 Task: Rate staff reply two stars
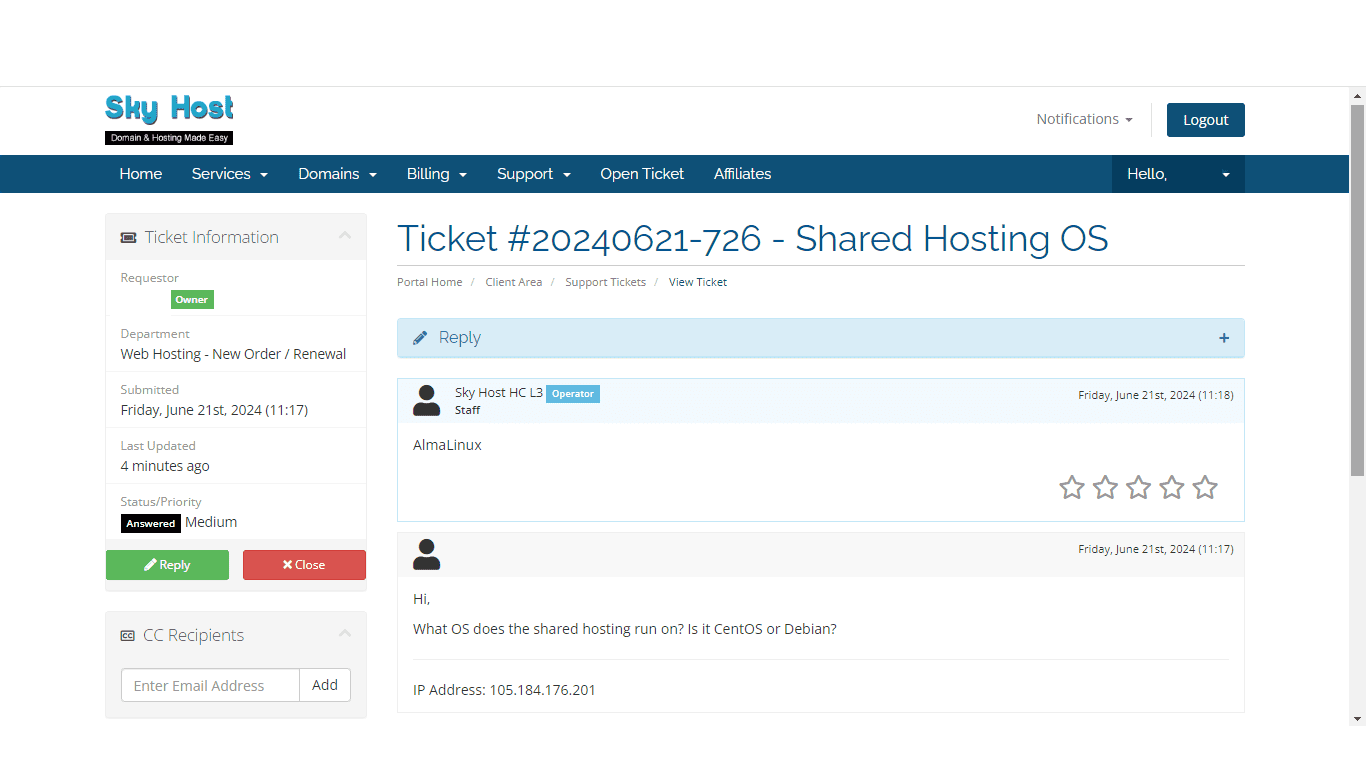click(1105, 487)
